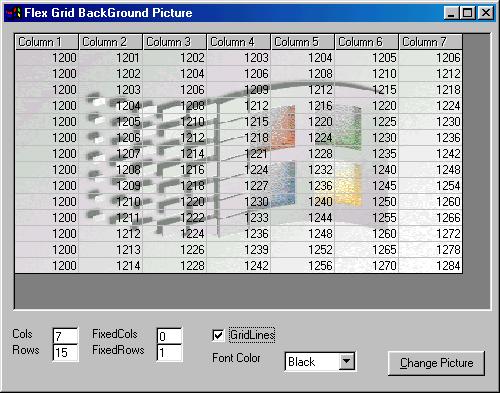Image resolution: width=500 pixels, height=393 pixels.
Task: Click the Cols input field
Action: tap(65, 336)
